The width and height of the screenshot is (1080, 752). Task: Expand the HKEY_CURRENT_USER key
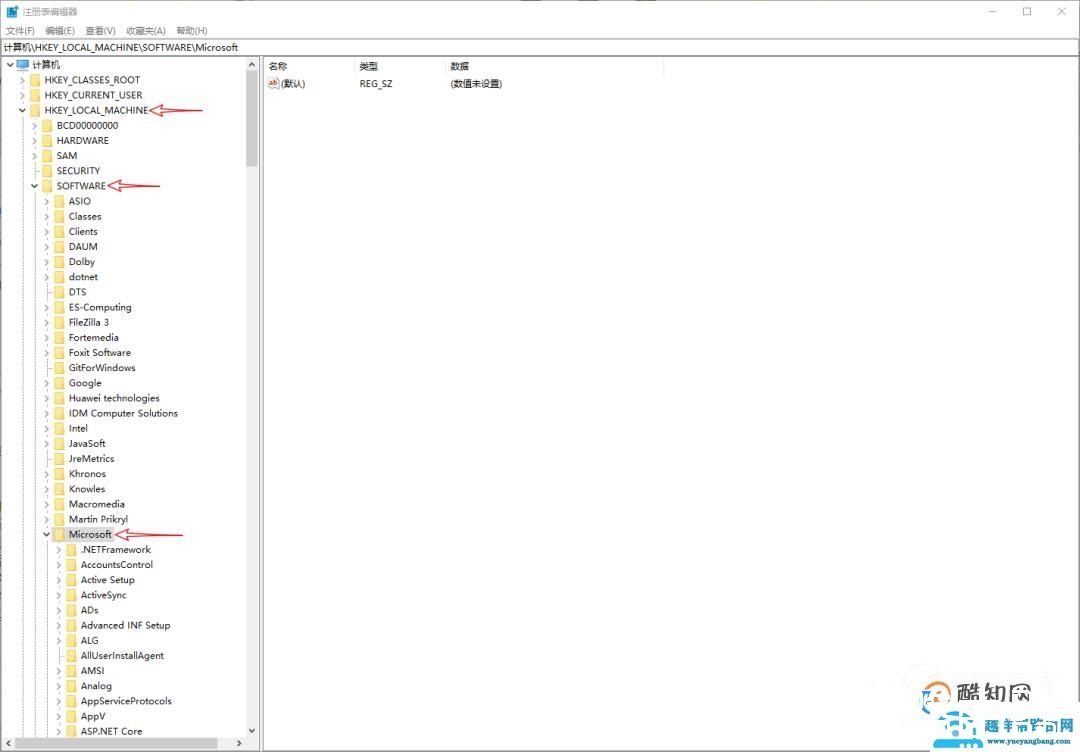(22, 94)
